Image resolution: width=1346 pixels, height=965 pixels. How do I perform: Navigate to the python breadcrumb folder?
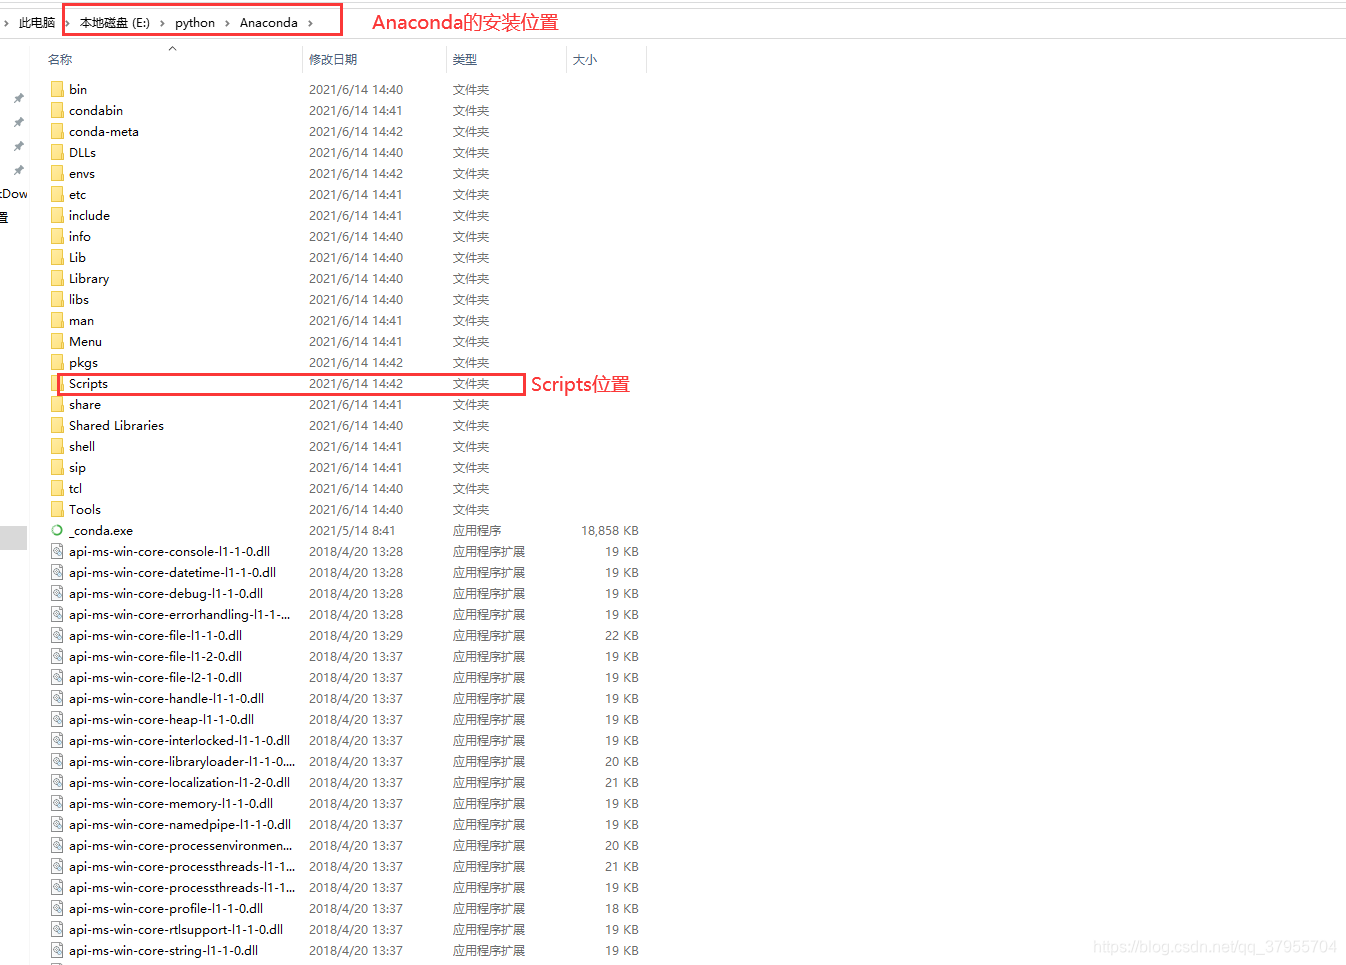pyautogui.click(x=195, y=22)
